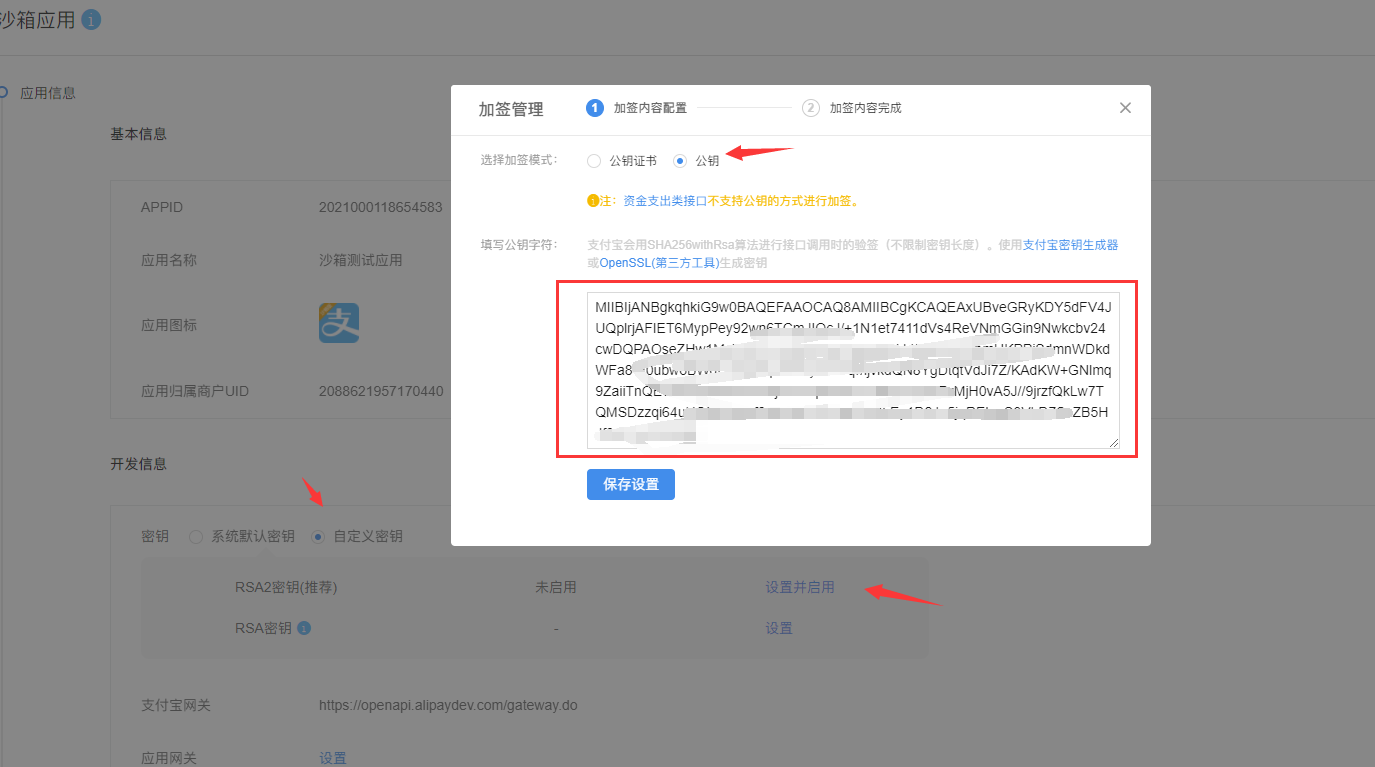Screen dimensions: 1375x767
Task: Click step 1 加签内容配置 indicator
Action: pos(637,108)
